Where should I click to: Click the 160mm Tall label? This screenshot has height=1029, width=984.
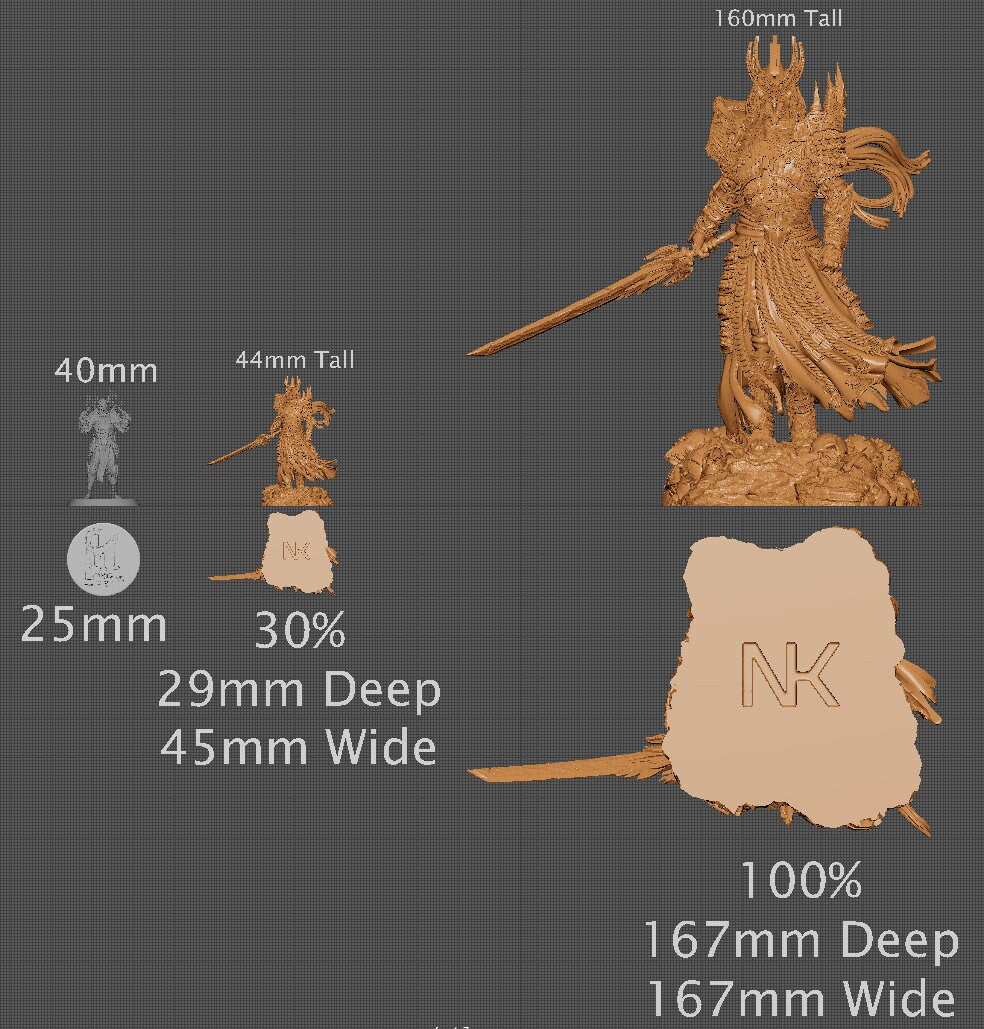pyautogui.click(x=780, y=17)
